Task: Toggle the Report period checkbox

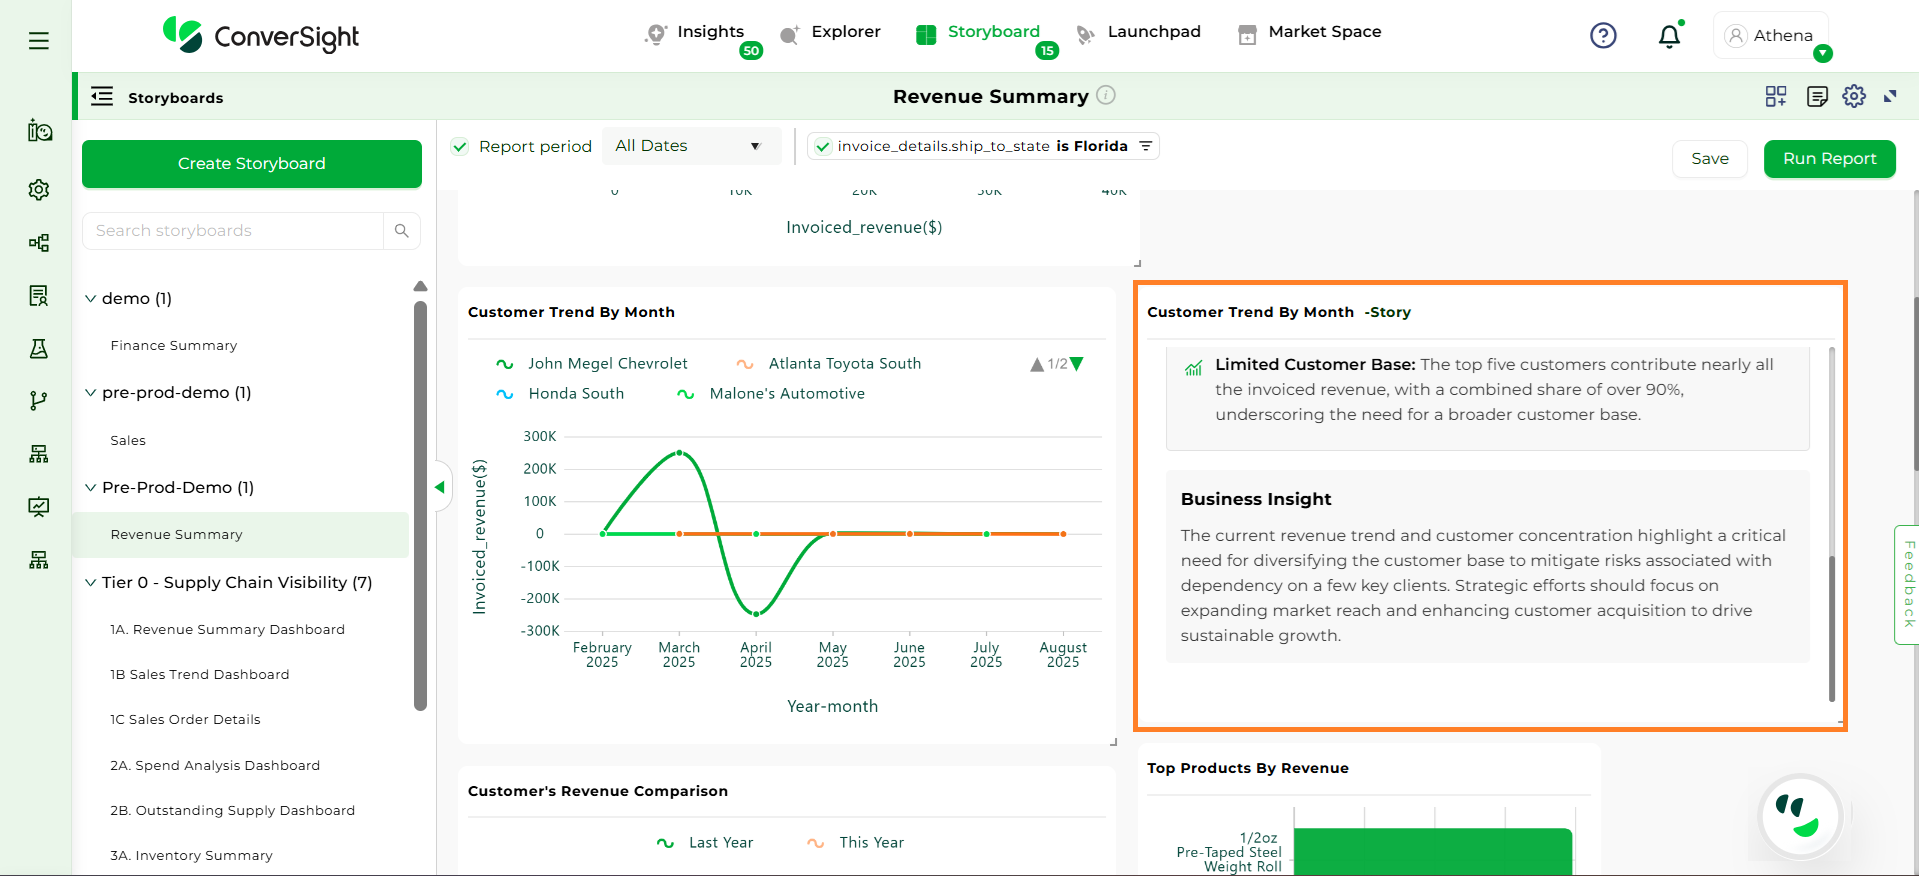Action: click(460, 147)
